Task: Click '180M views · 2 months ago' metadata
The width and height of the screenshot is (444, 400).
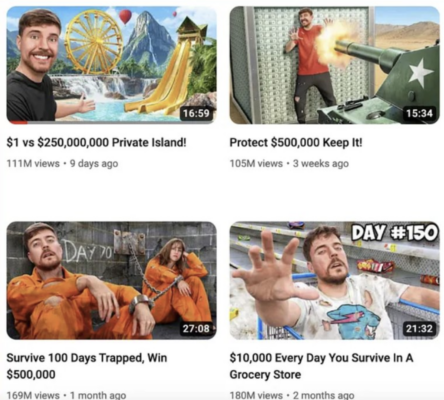Action: (292, 395)
